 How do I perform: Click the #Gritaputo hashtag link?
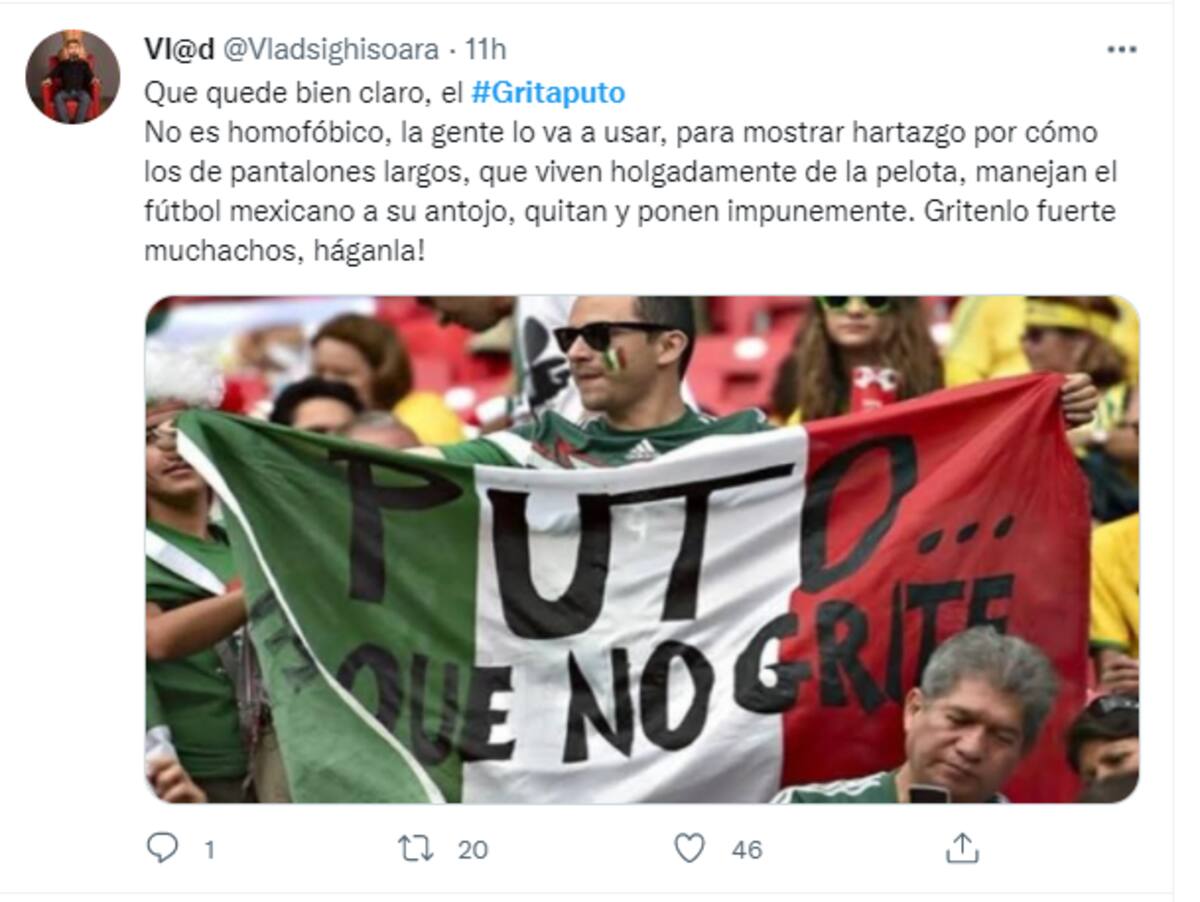pos(548,93)
